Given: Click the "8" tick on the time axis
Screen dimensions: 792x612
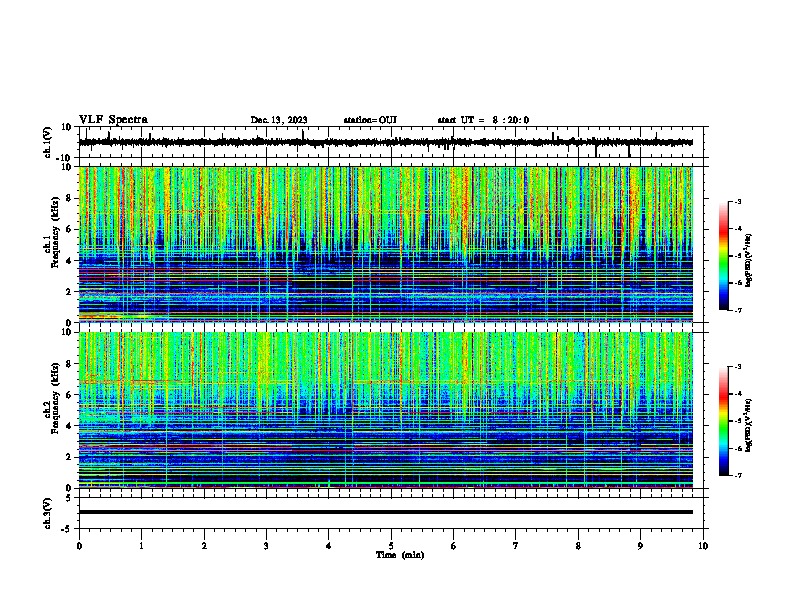Looking at the screenshot, I should coord(578,546).
